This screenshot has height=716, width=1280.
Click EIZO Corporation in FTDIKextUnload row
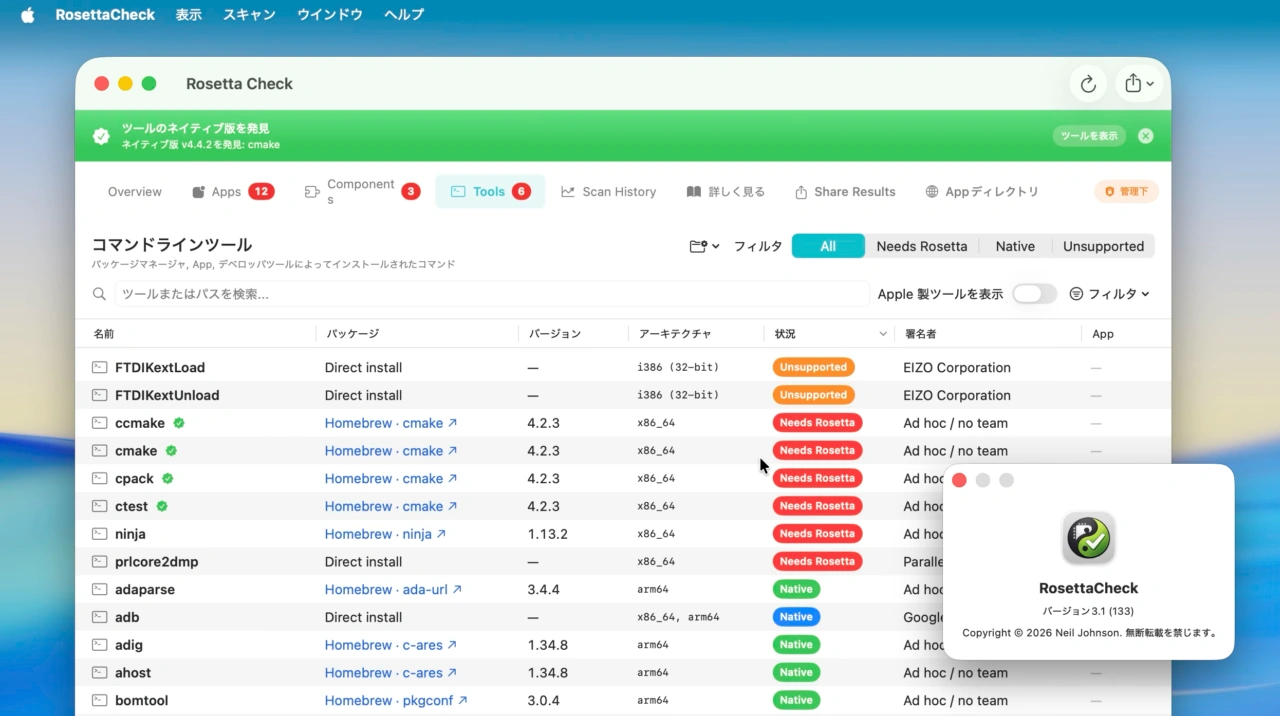coord(957,395)
